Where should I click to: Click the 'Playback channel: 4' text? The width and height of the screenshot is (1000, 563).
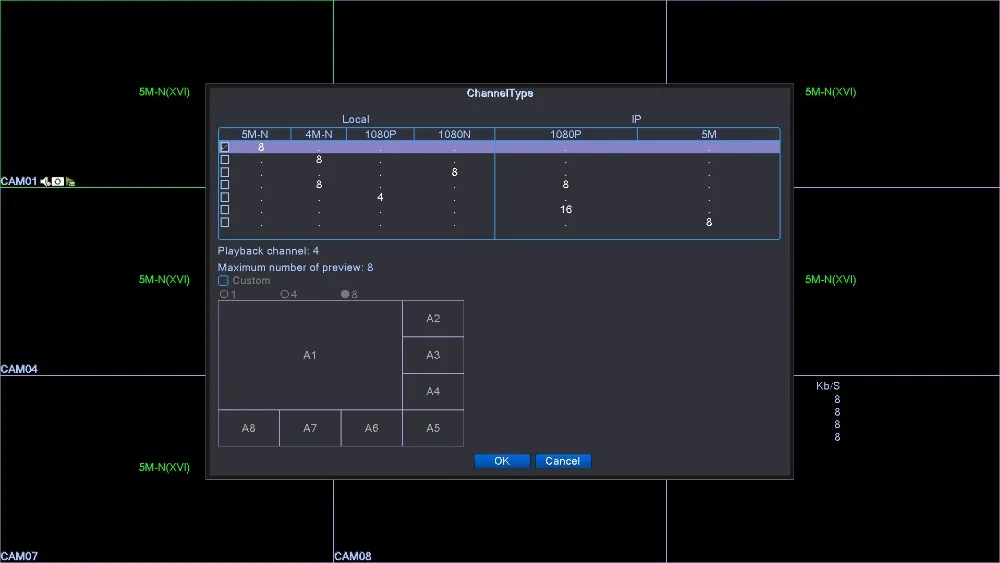(268, 251)
